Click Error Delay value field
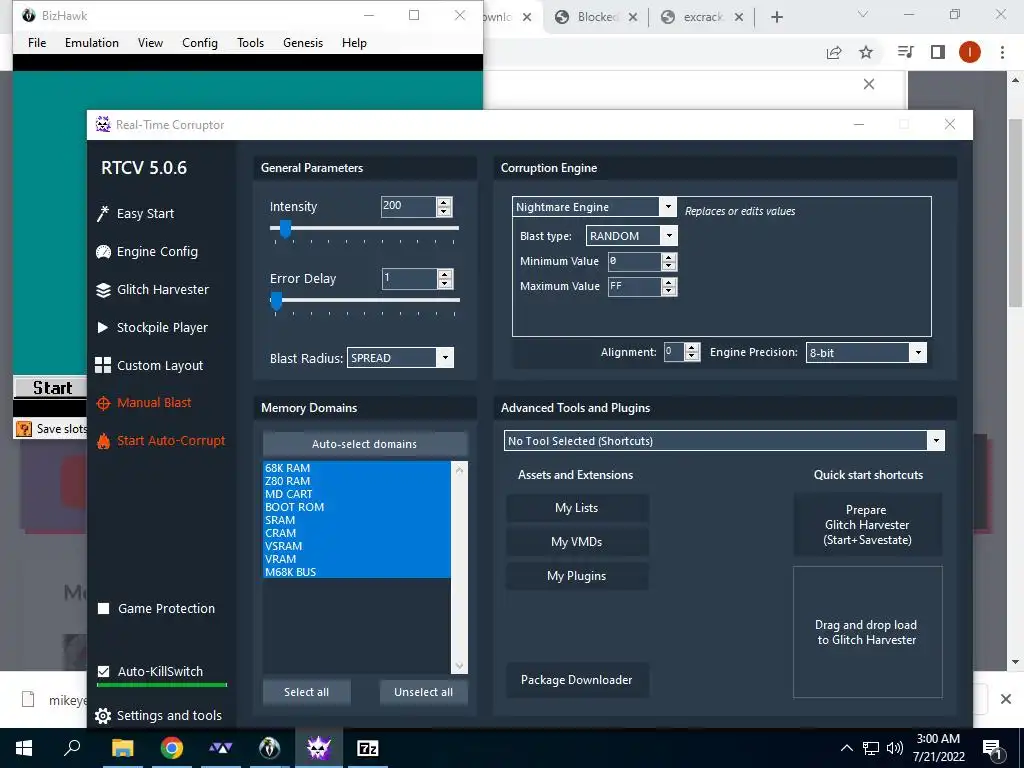Screen dimensions: 1024x768 point(409,279)
